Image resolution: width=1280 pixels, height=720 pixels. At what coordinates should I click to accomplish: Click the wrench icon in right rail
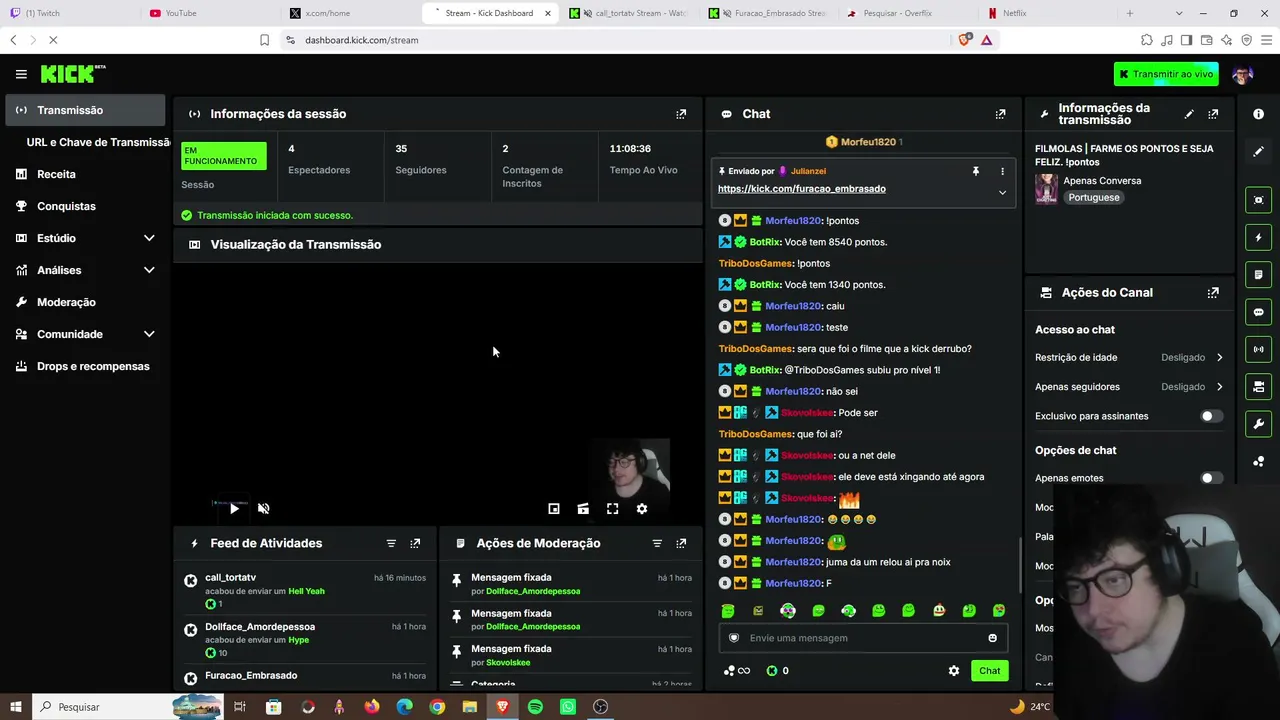[x=1258, y=424]
